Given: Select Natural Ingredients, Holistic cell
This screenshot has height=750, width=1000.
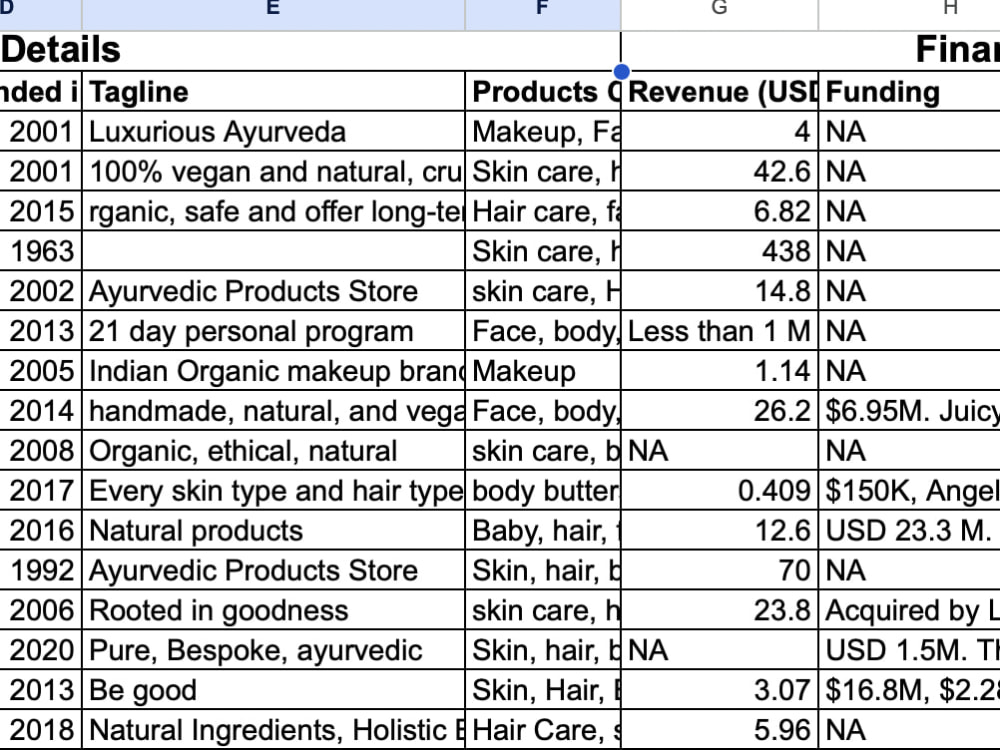Looking at the screenshot, I should click(x=274, y=730).
